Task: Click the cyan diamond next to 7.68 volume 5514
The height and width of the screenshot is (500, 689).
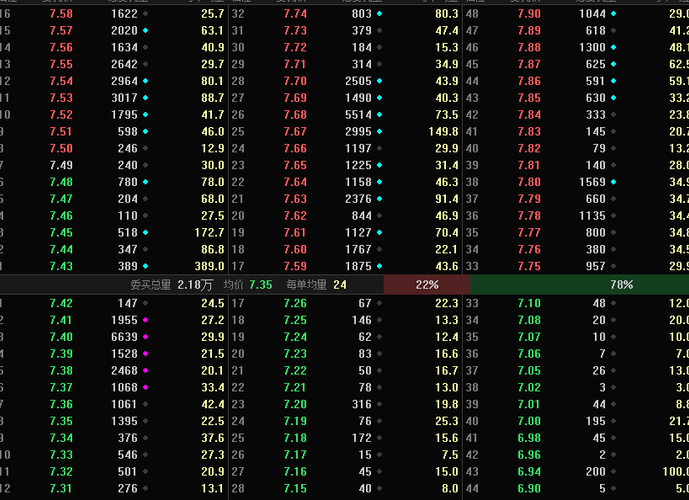Action: (x=379, y=115)
